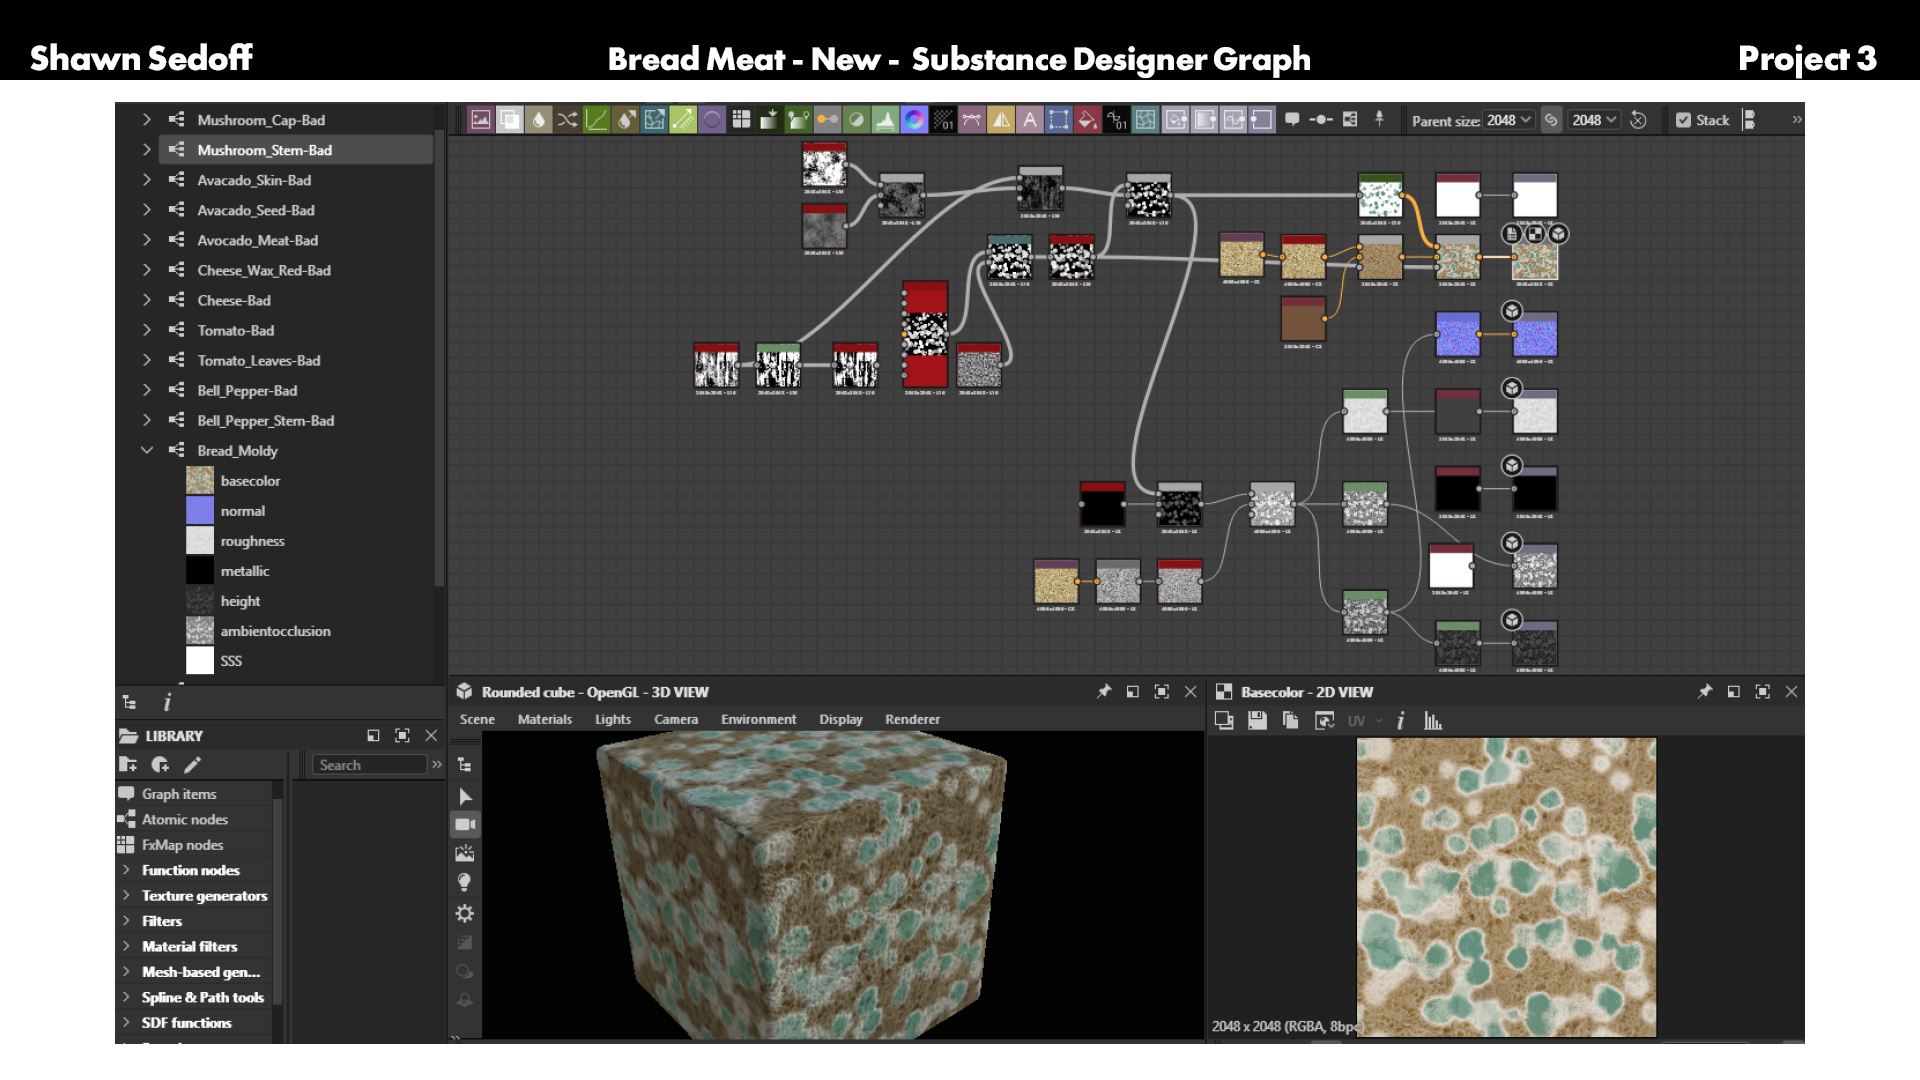Click the light bulb icon in 3D view sidebar

(x=465, y=882)
